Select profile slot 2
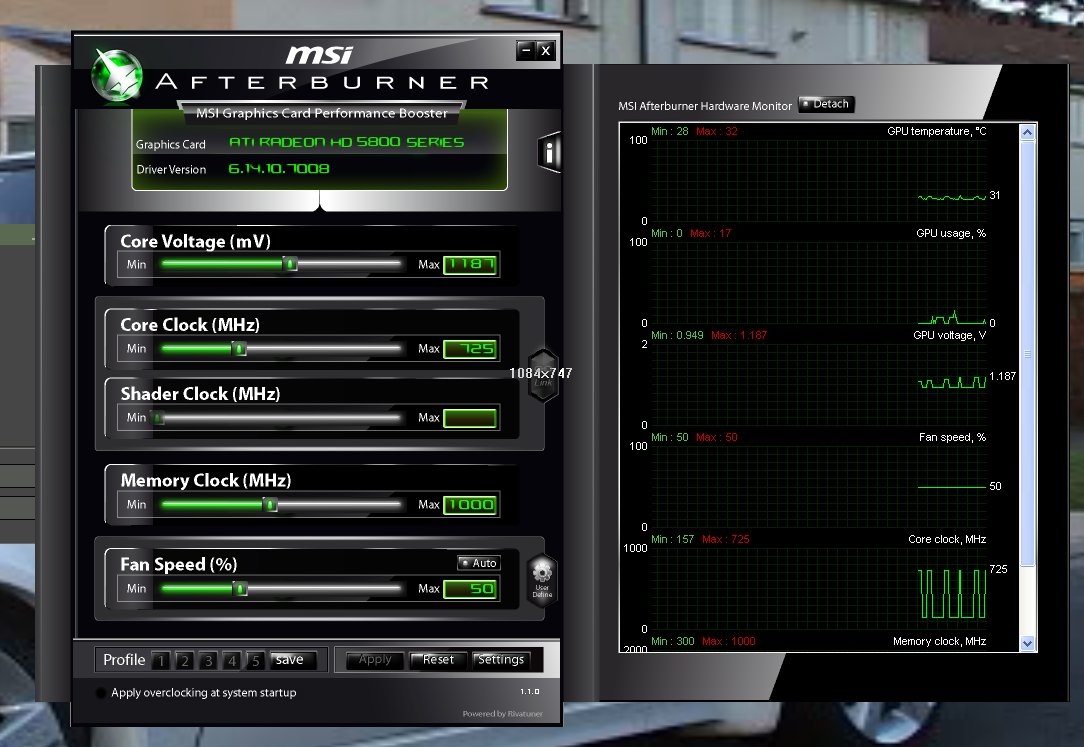The image size is (1084, 747). 184,660
